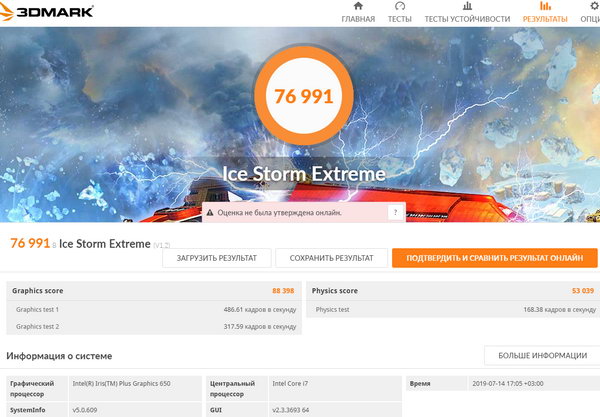Switch to the ТЕСТЫ tab

[x=400, y=19]
